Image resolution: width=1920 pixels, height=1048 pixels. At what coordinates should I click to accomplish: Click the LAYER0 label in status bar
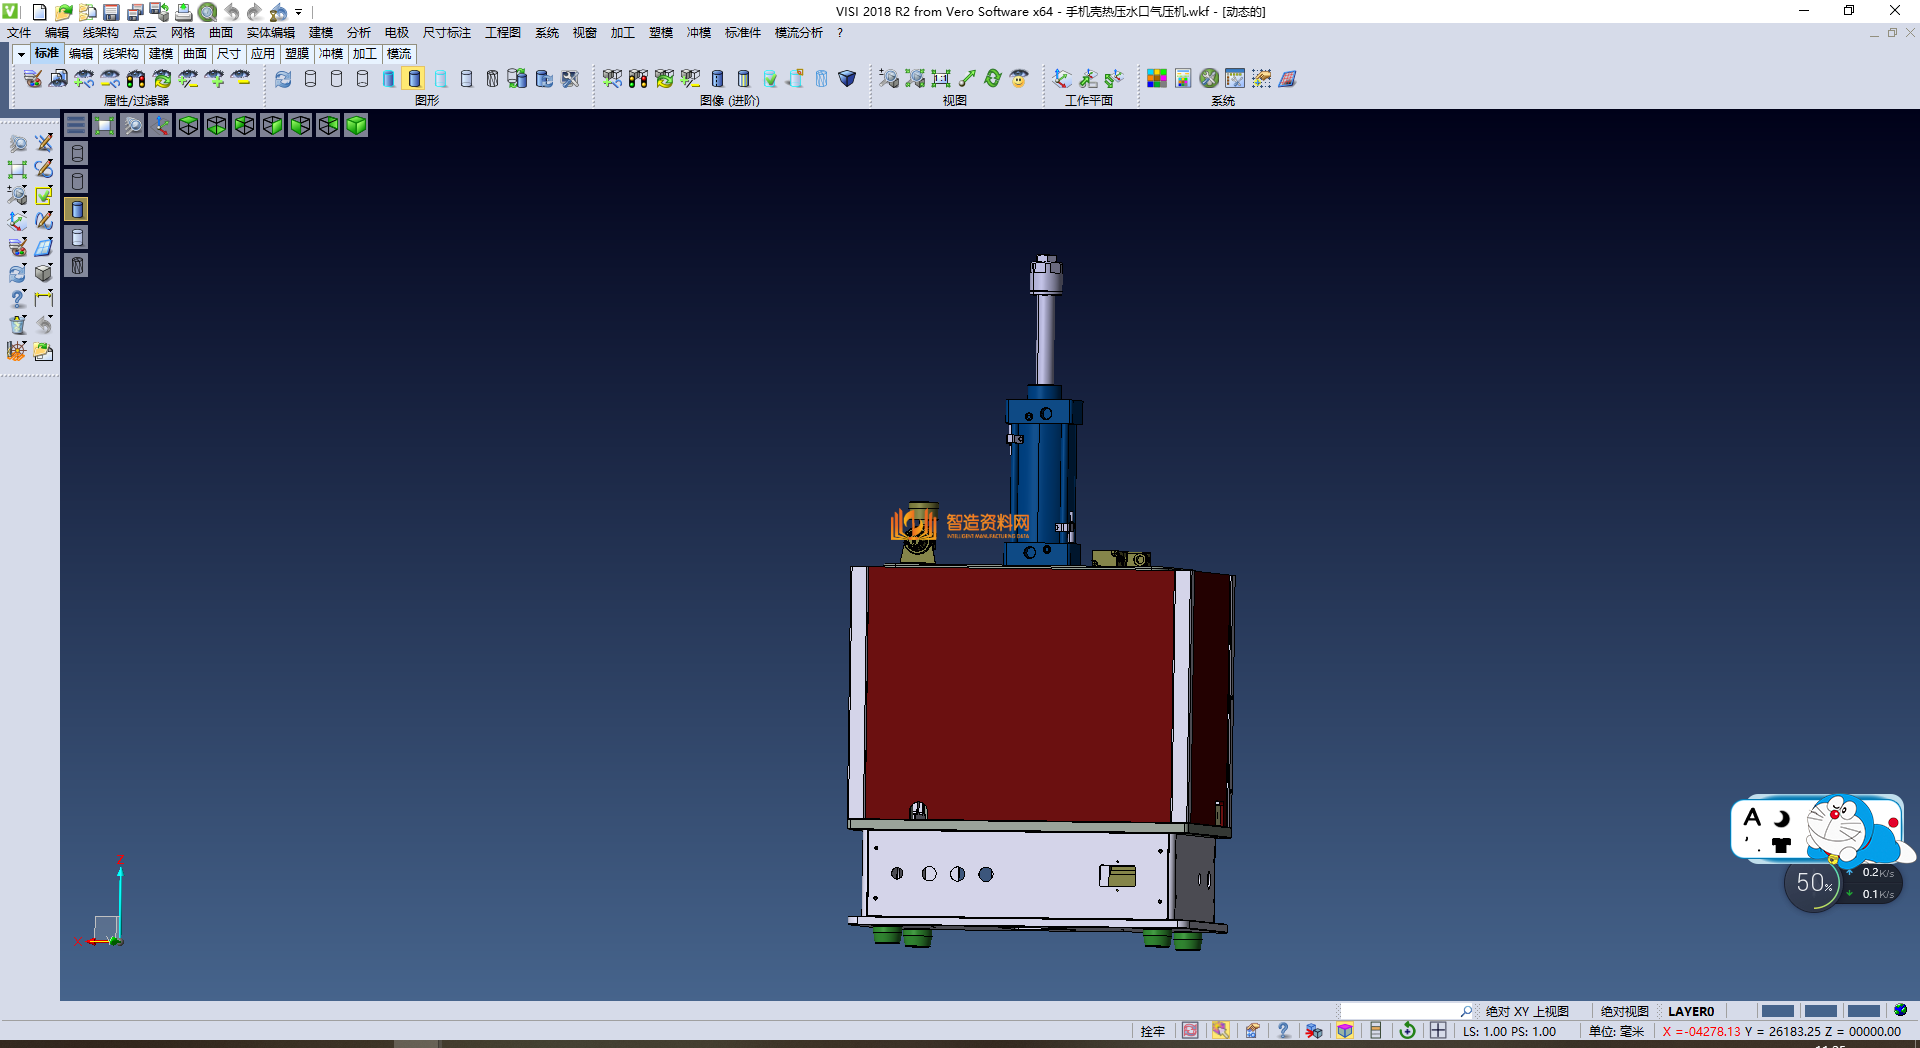tap(1690, 1011)
